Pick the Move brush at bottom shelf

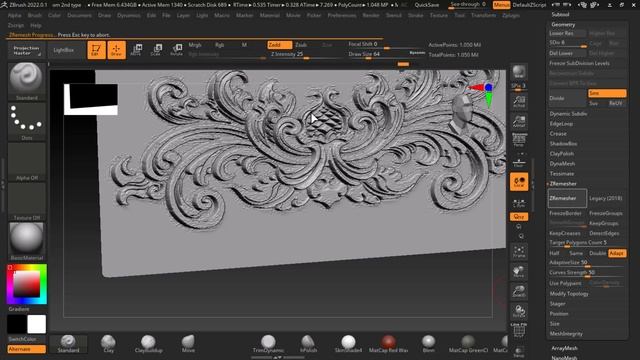click(x=188, y=344)
